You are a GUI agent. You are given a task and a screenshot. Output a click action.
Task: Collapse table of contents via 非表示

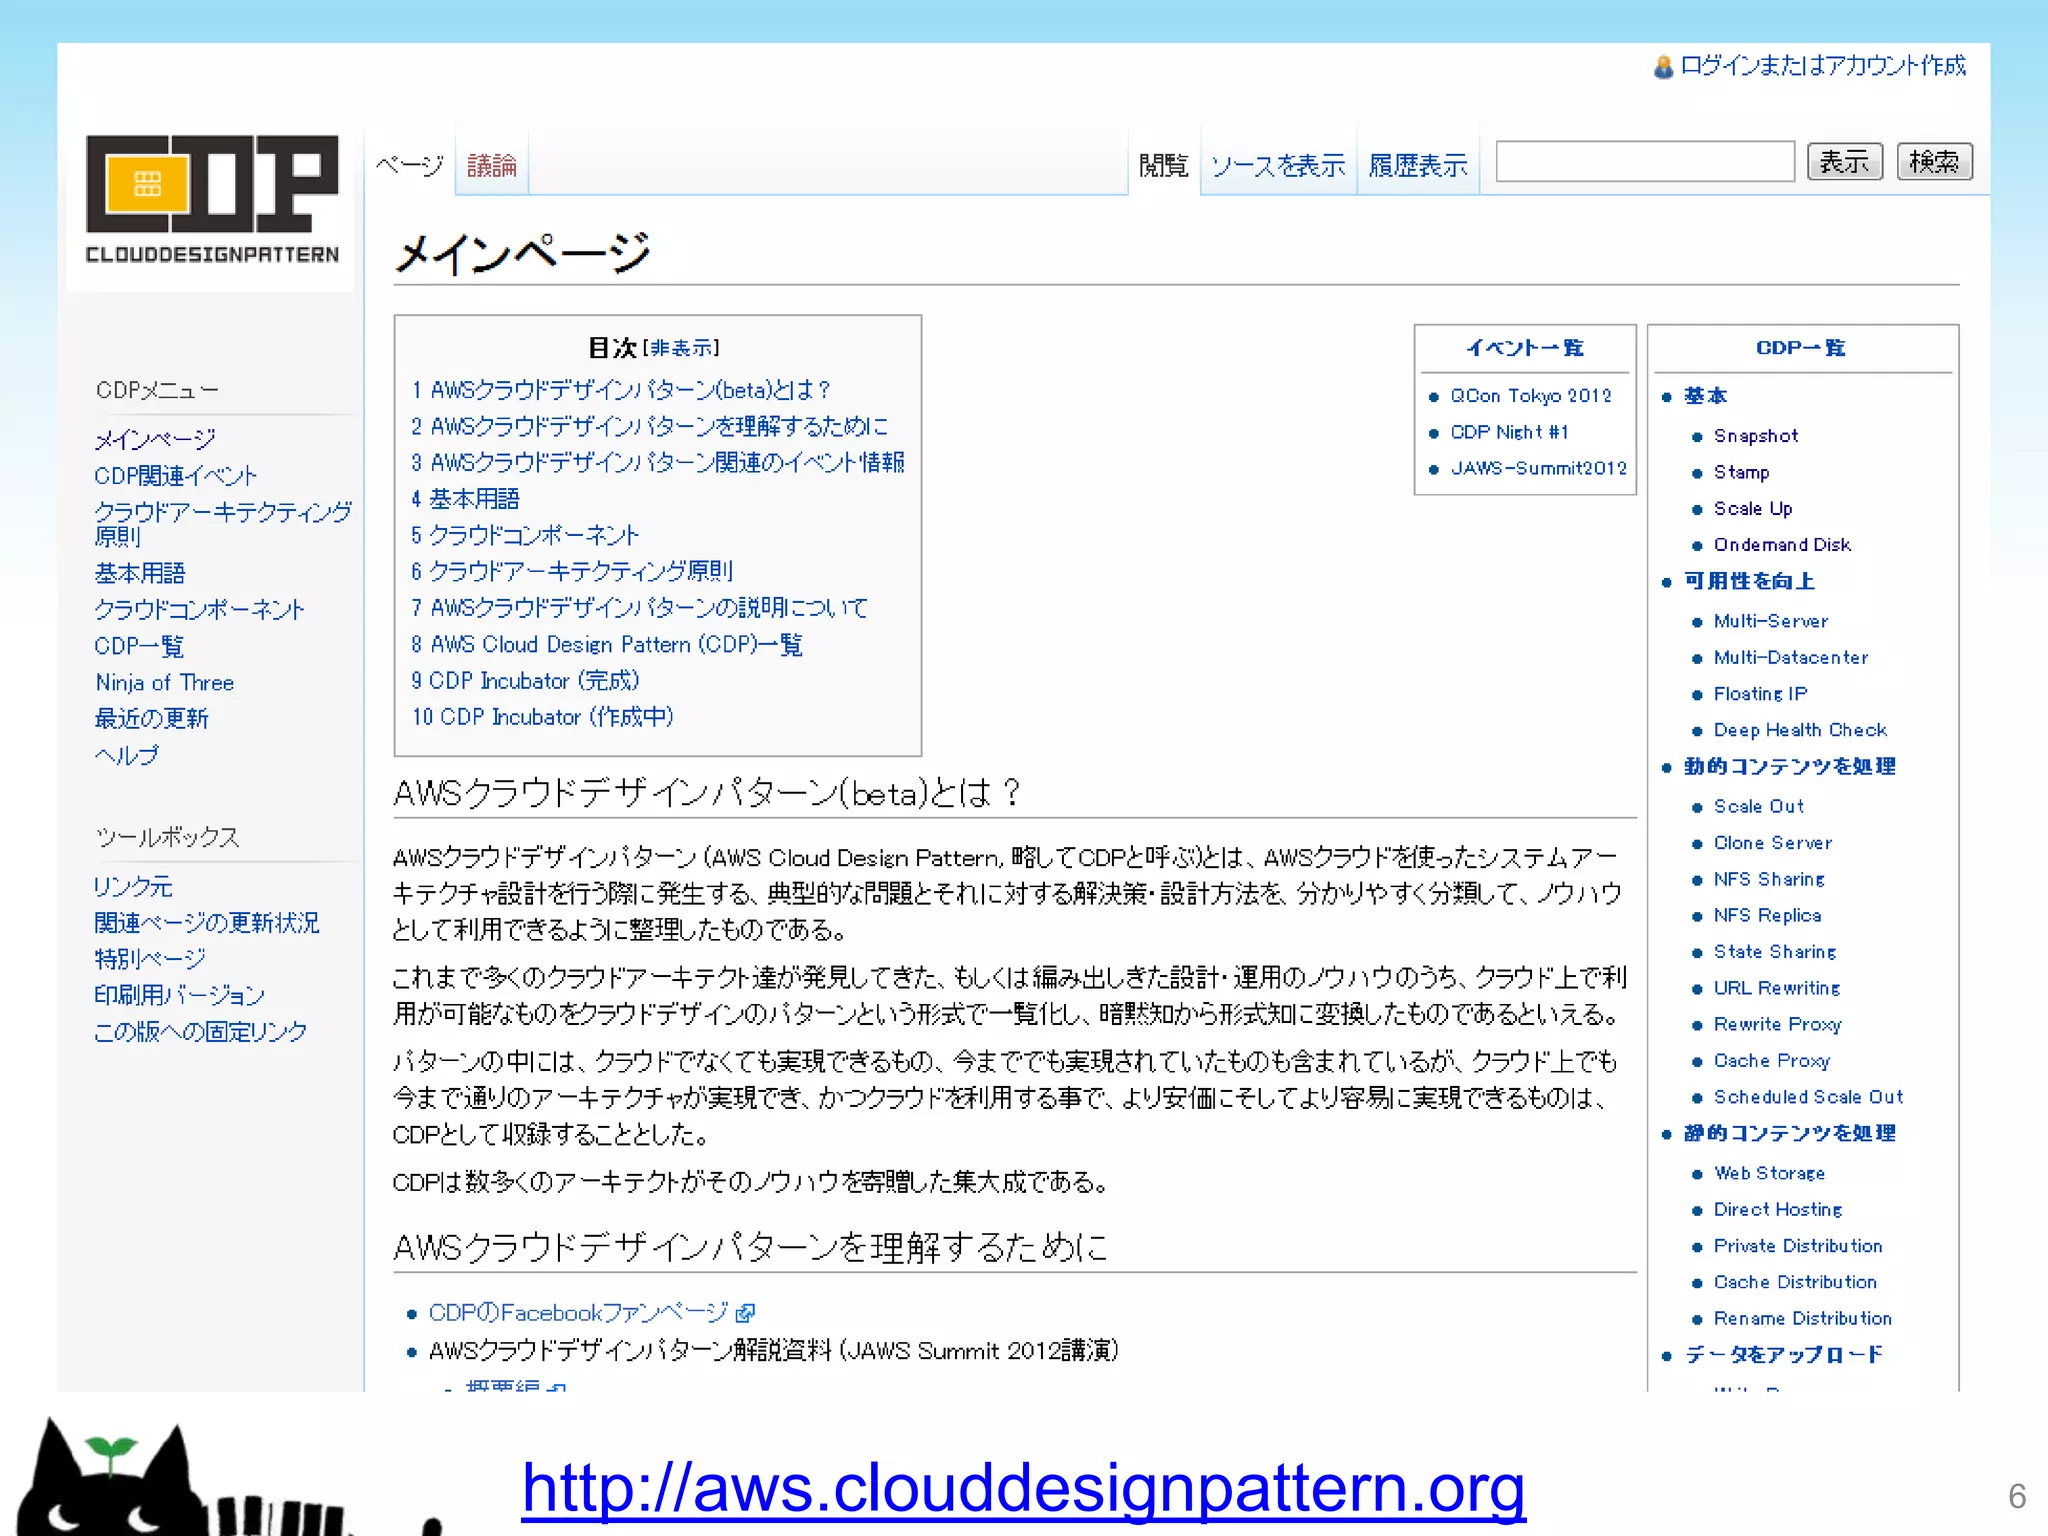coord(681,348)
